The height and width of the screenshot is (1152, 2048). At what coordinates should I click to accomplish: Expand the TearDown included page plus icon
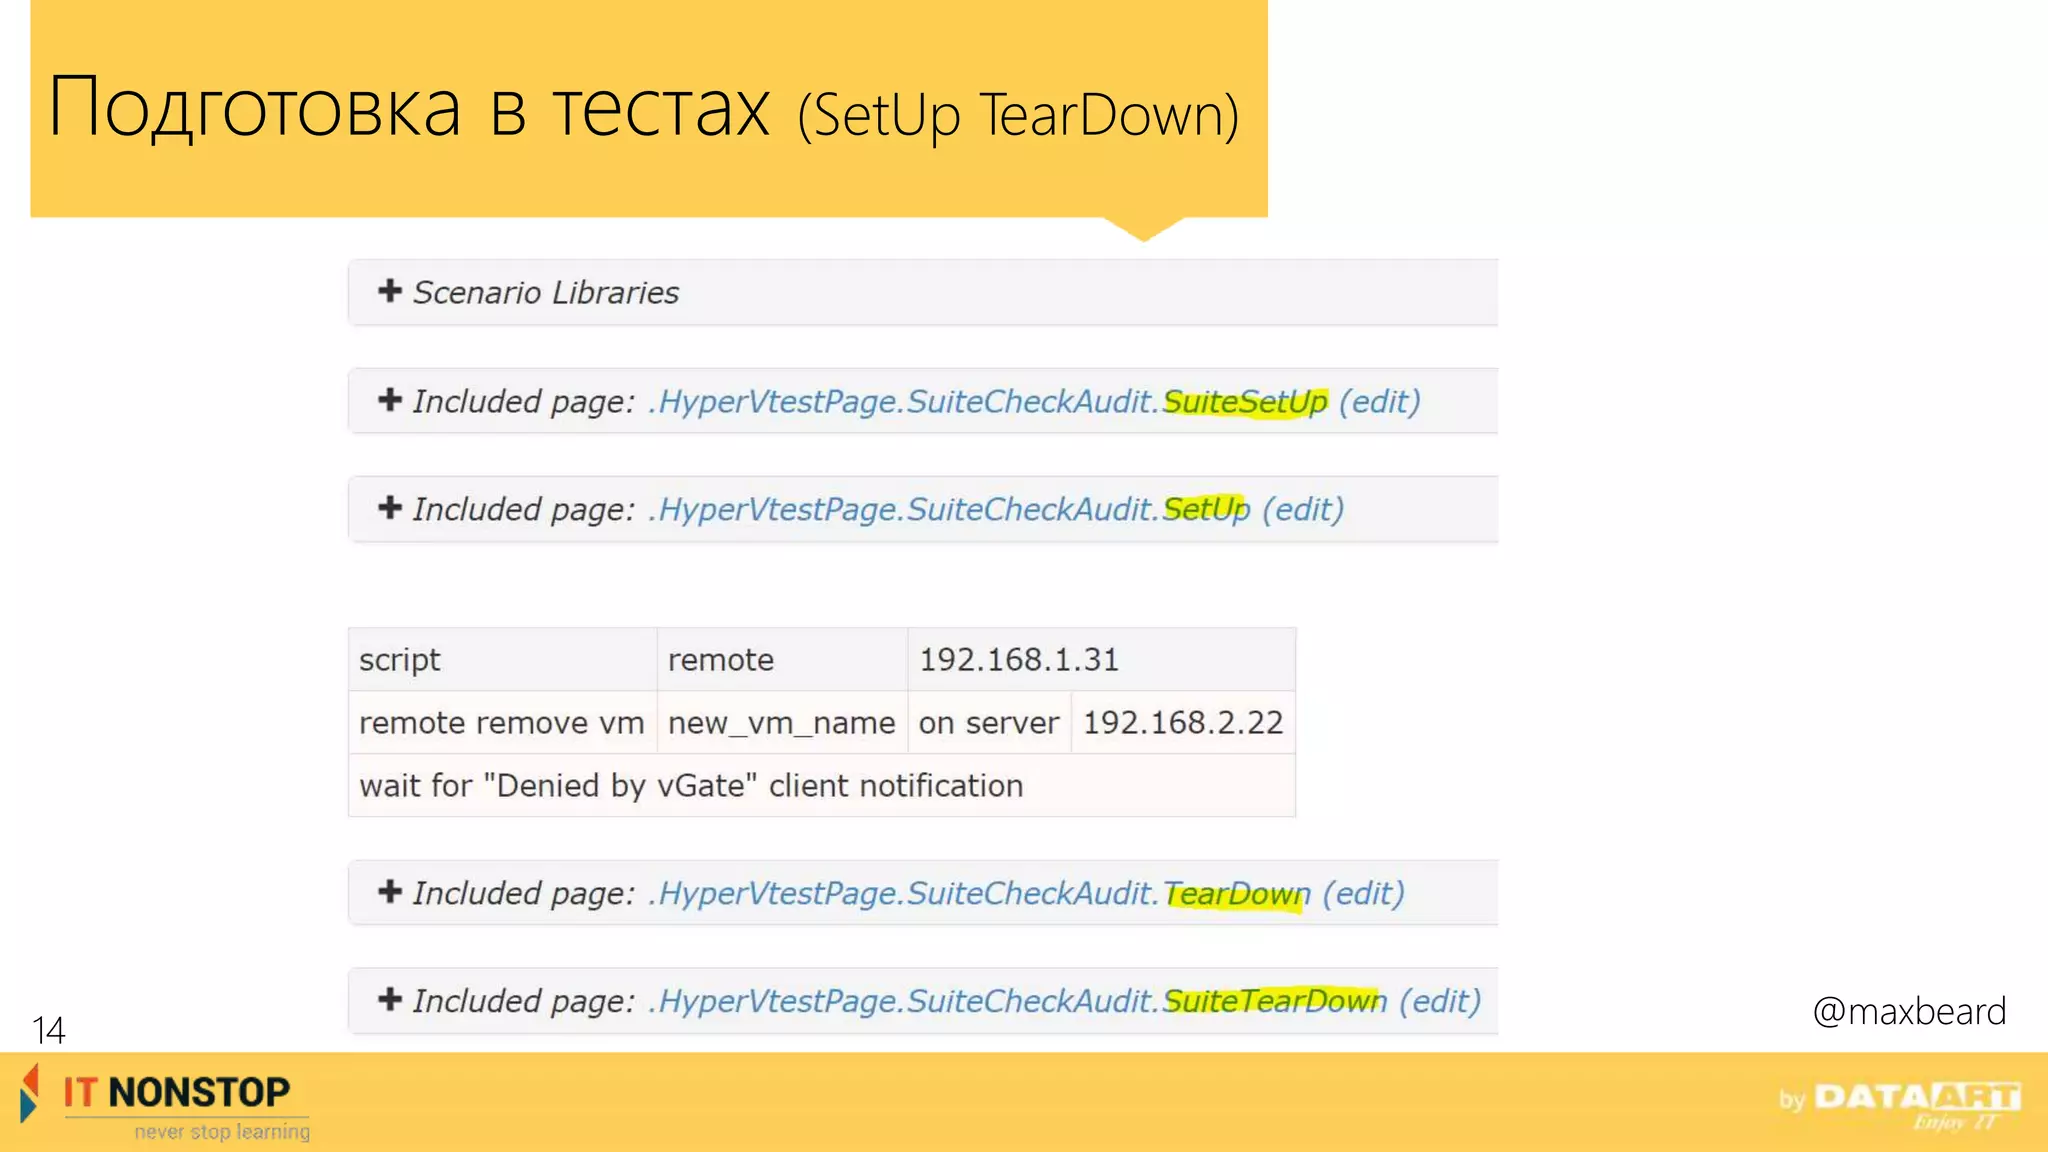tap(389, 892)
